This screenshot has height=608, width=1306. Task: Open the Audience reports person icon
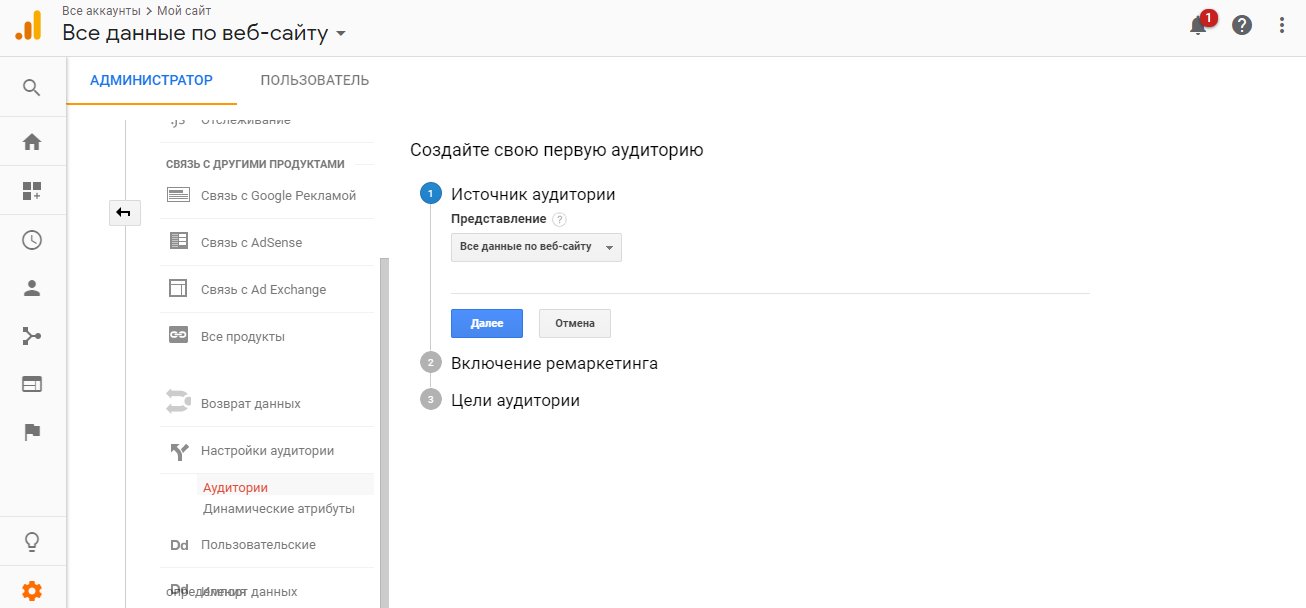pyautogui.click(x=33, y=287)
